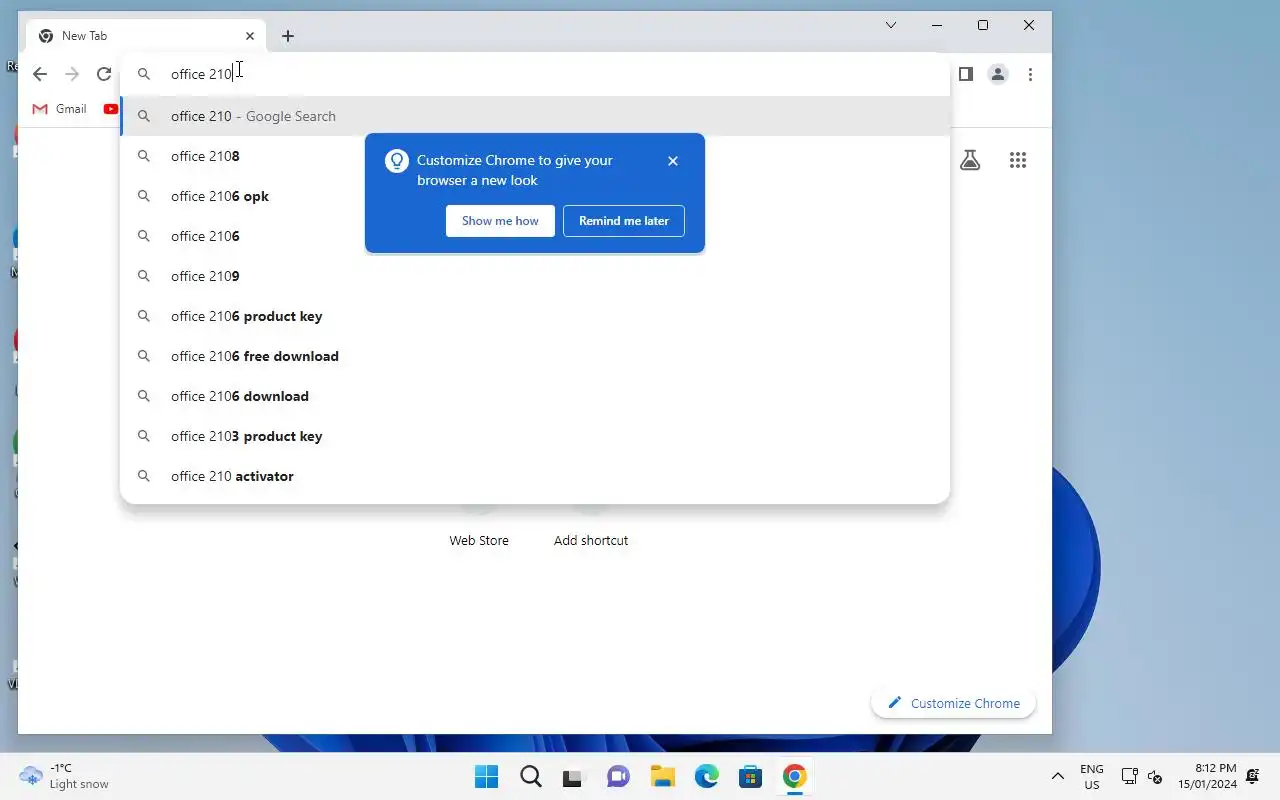Open the clock and date 8:12 PM
This screenshot has width=1280, height=800.
[1207, 776]
